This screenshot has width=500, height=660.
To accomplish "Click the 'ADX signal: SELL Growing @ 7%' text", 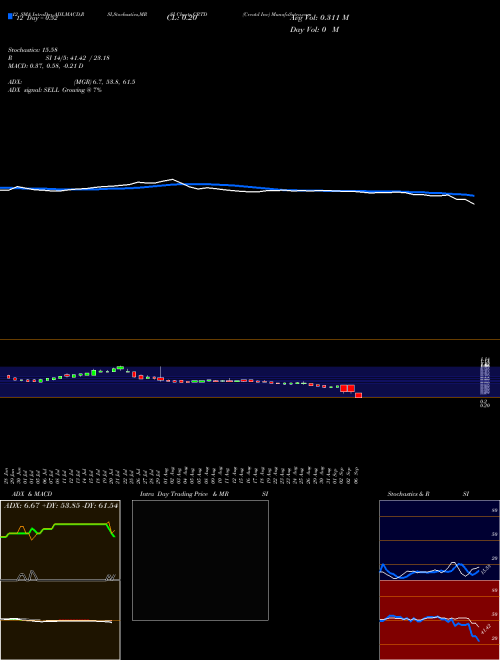I will 55,90.
